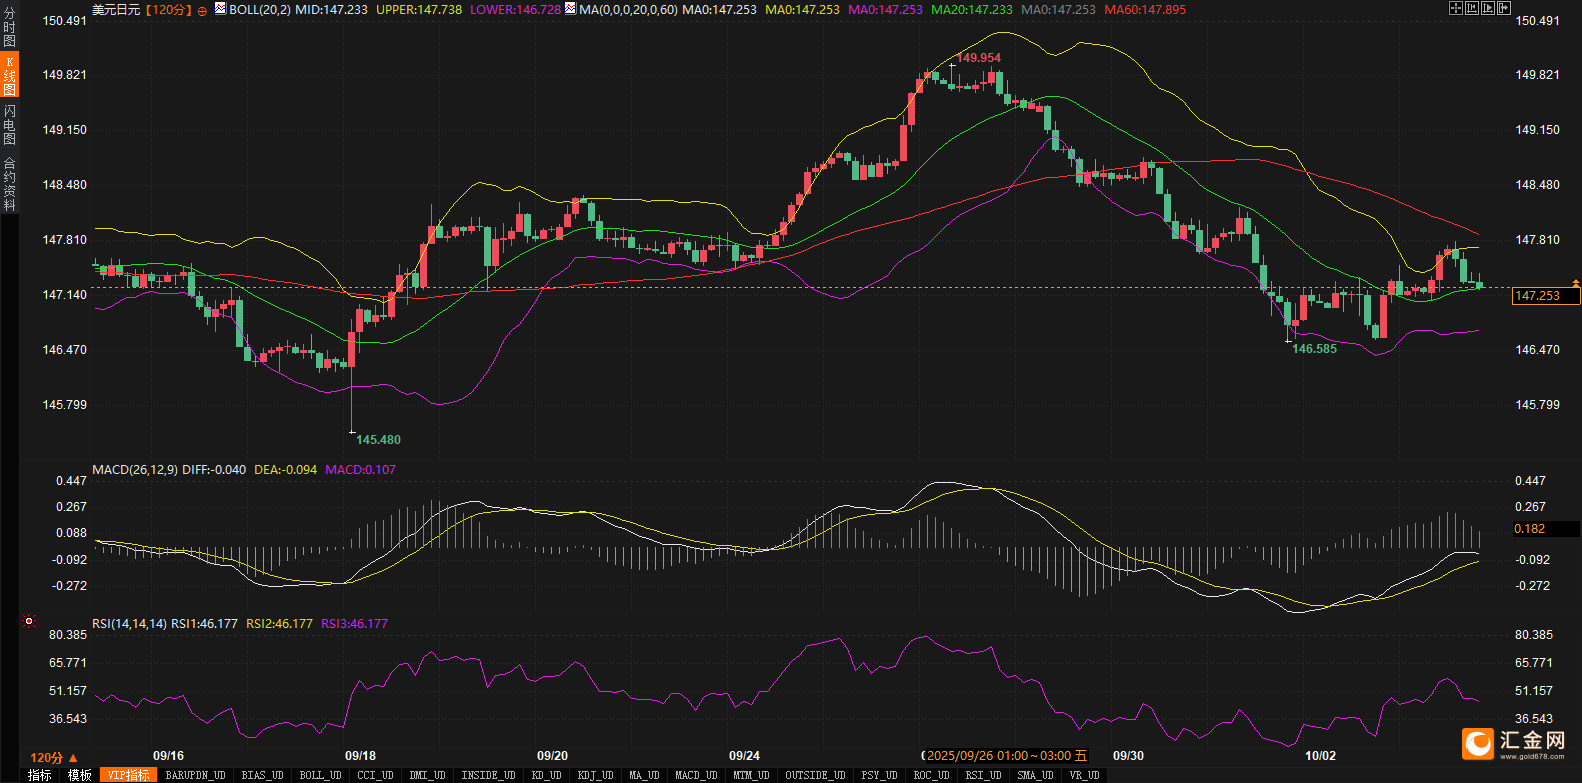The height and width of the screenshot is (783, 1582).
Task: Switch to 分时图 view
Action: coord(9,27)
